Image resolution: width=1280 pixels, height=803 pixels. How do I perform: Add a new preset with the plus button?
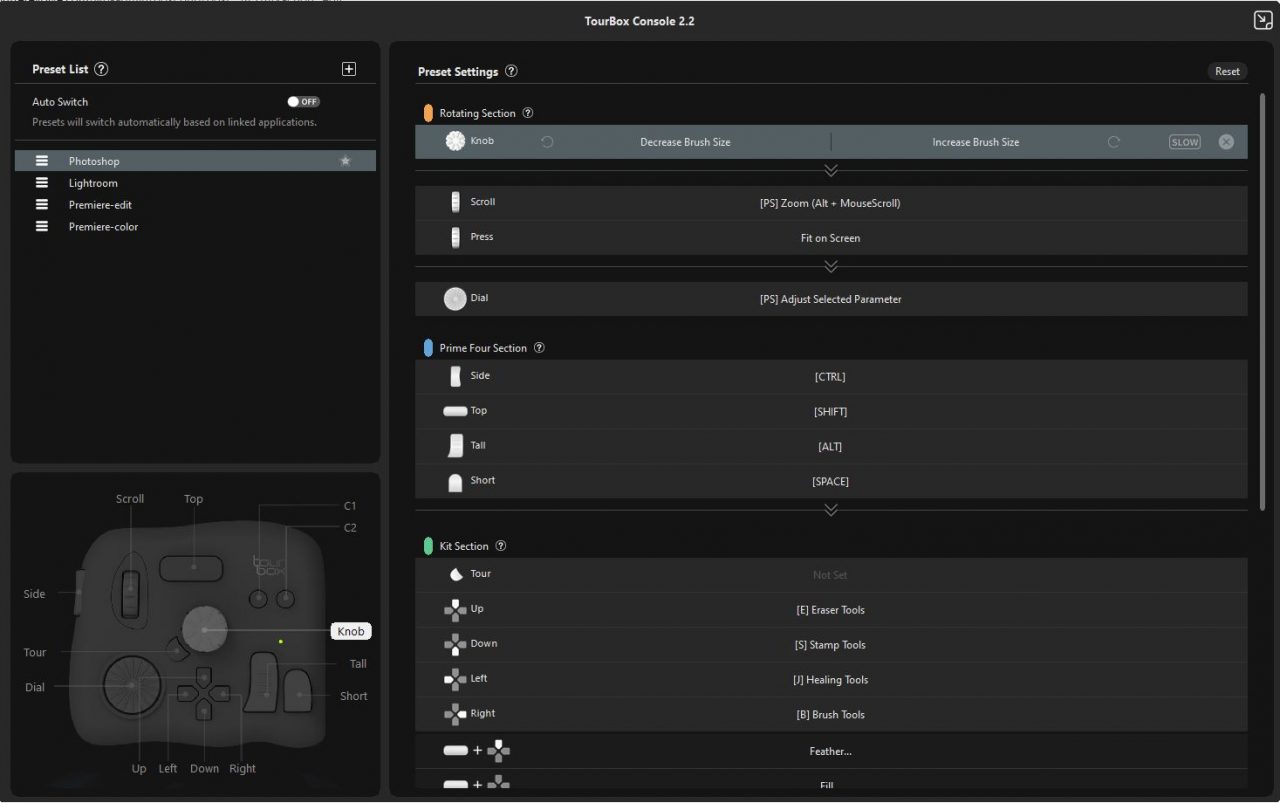(349, 68)
